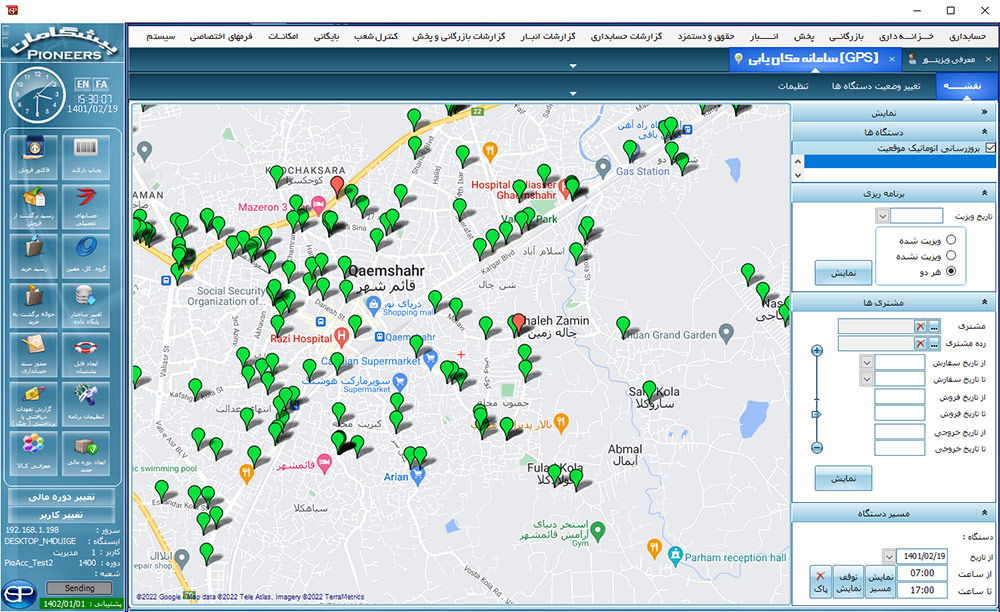Click the توقف نمایش button
1000x612 pixels.
coord(849,582)
